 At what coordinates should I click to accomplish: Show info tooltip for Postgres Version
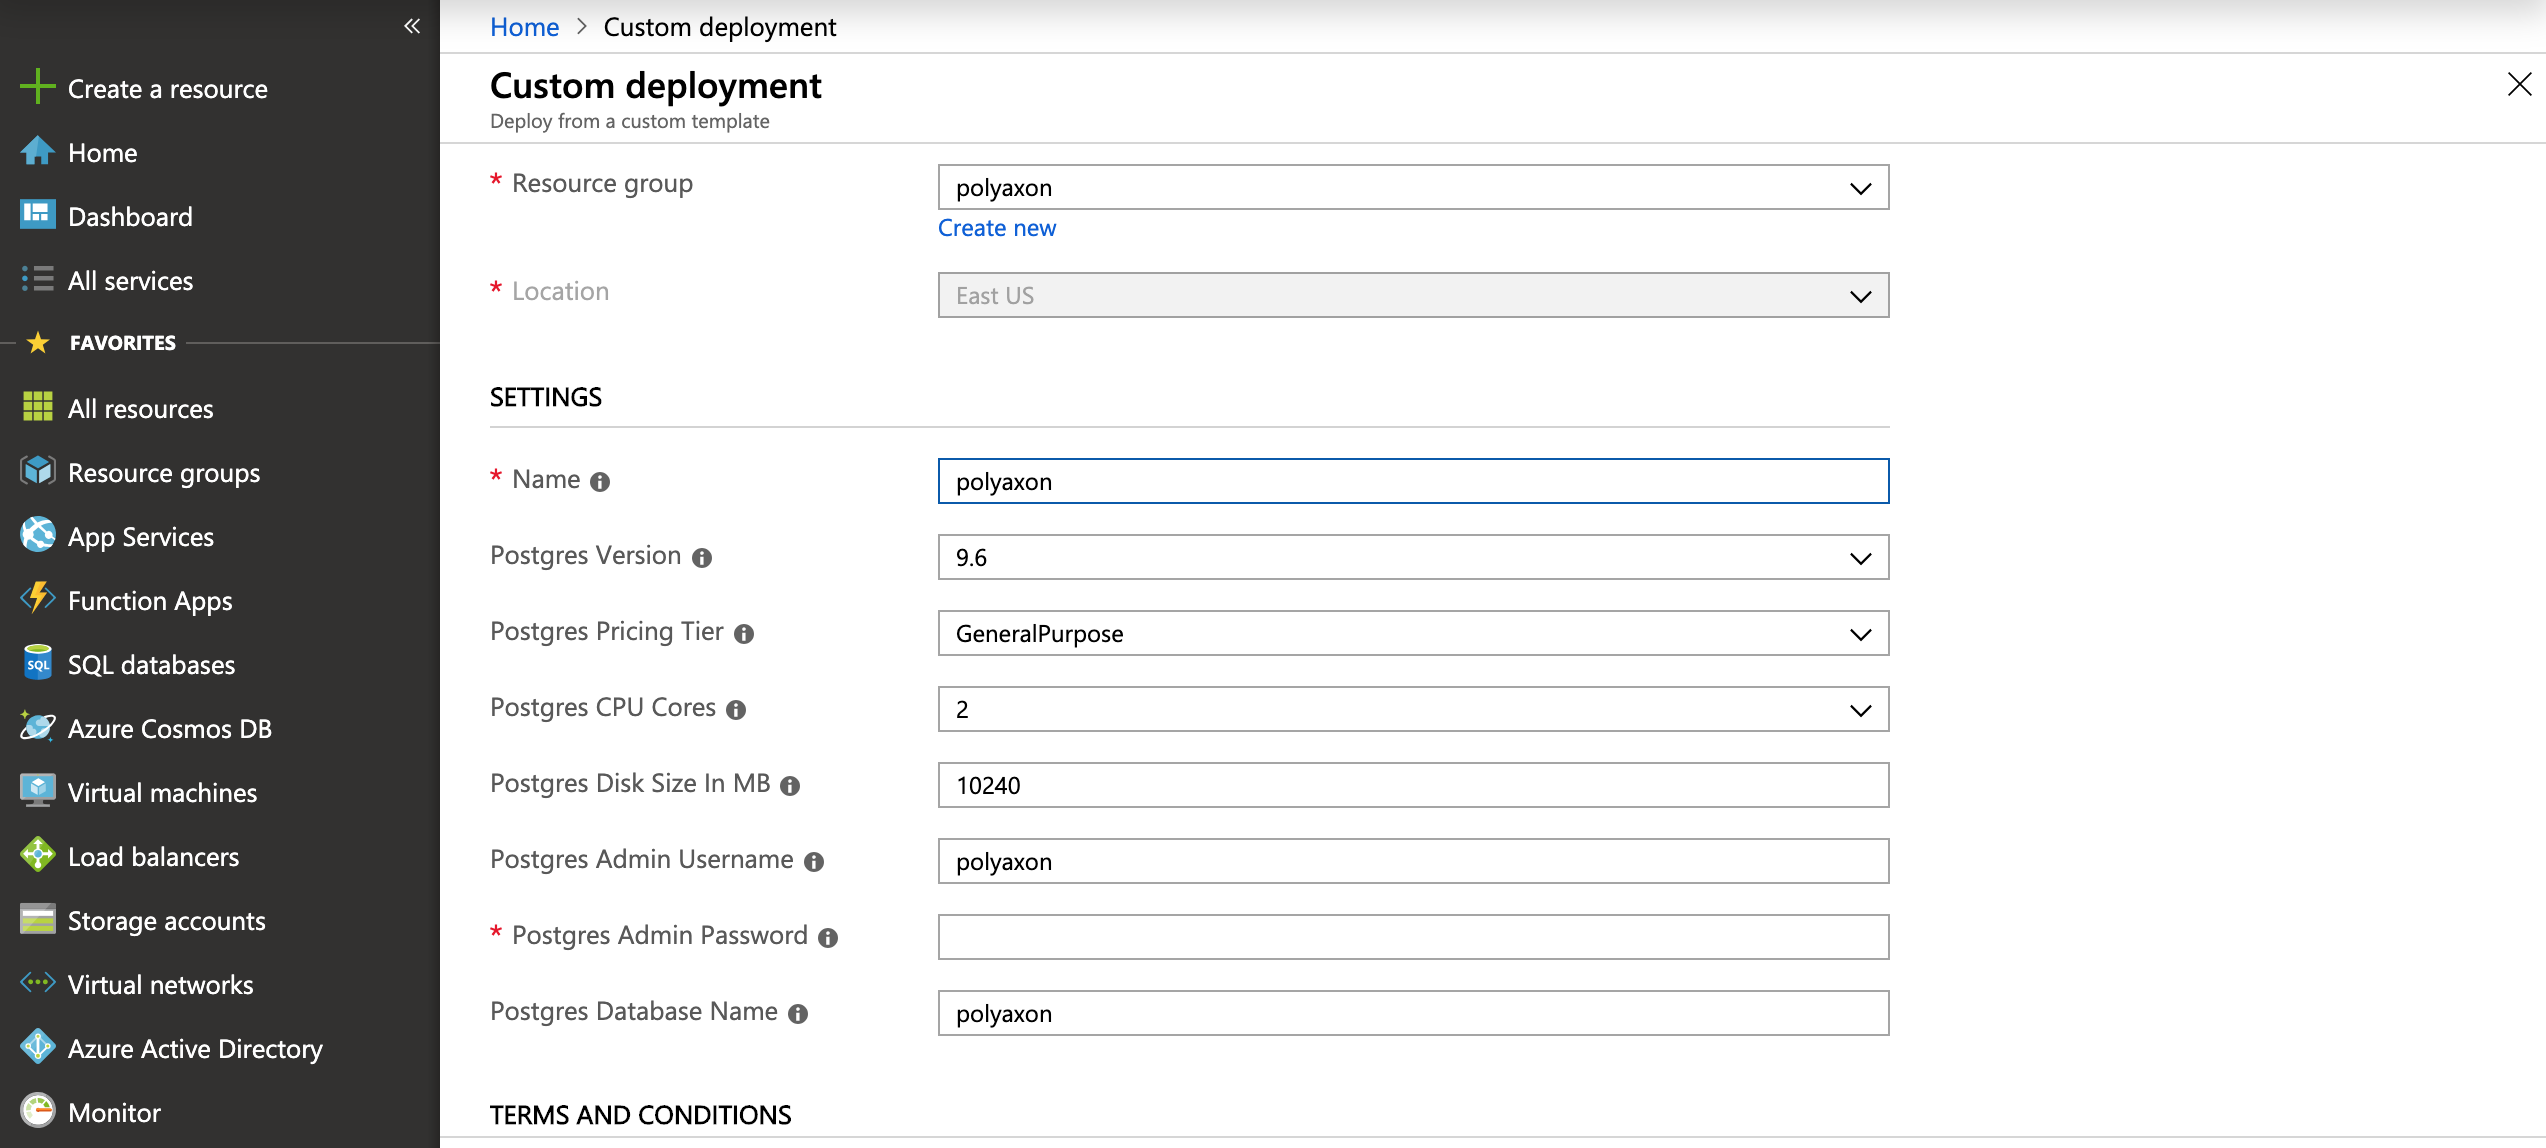(702, 558)
